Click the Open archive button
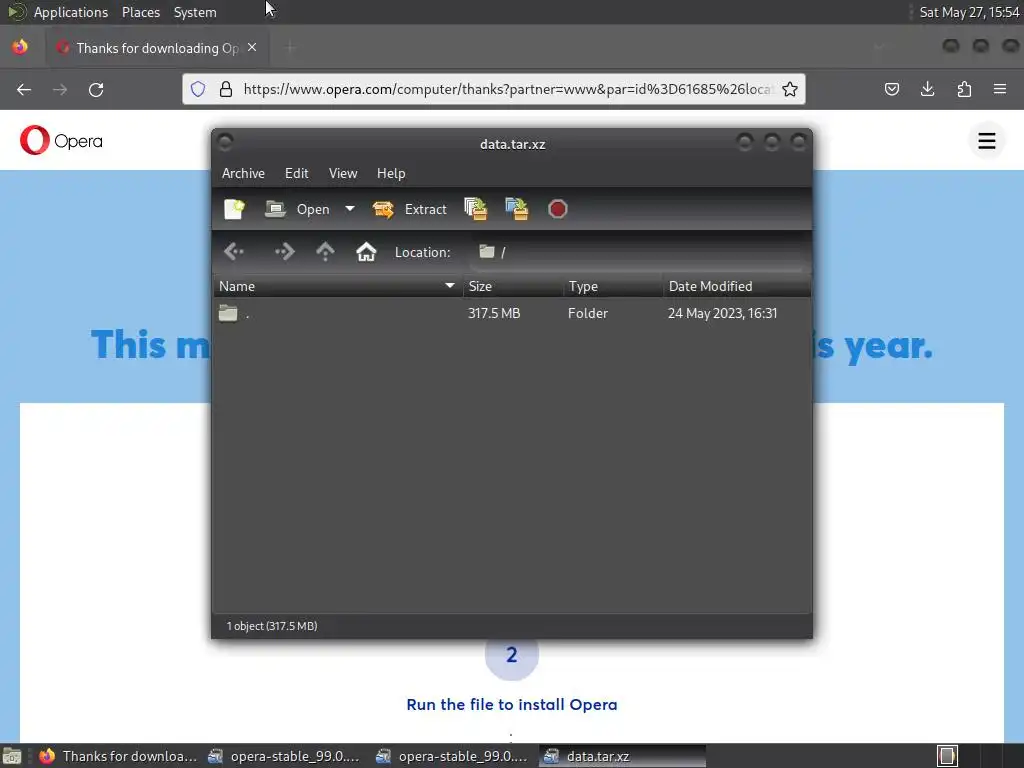1024x768 pixels. coord(297,209)
